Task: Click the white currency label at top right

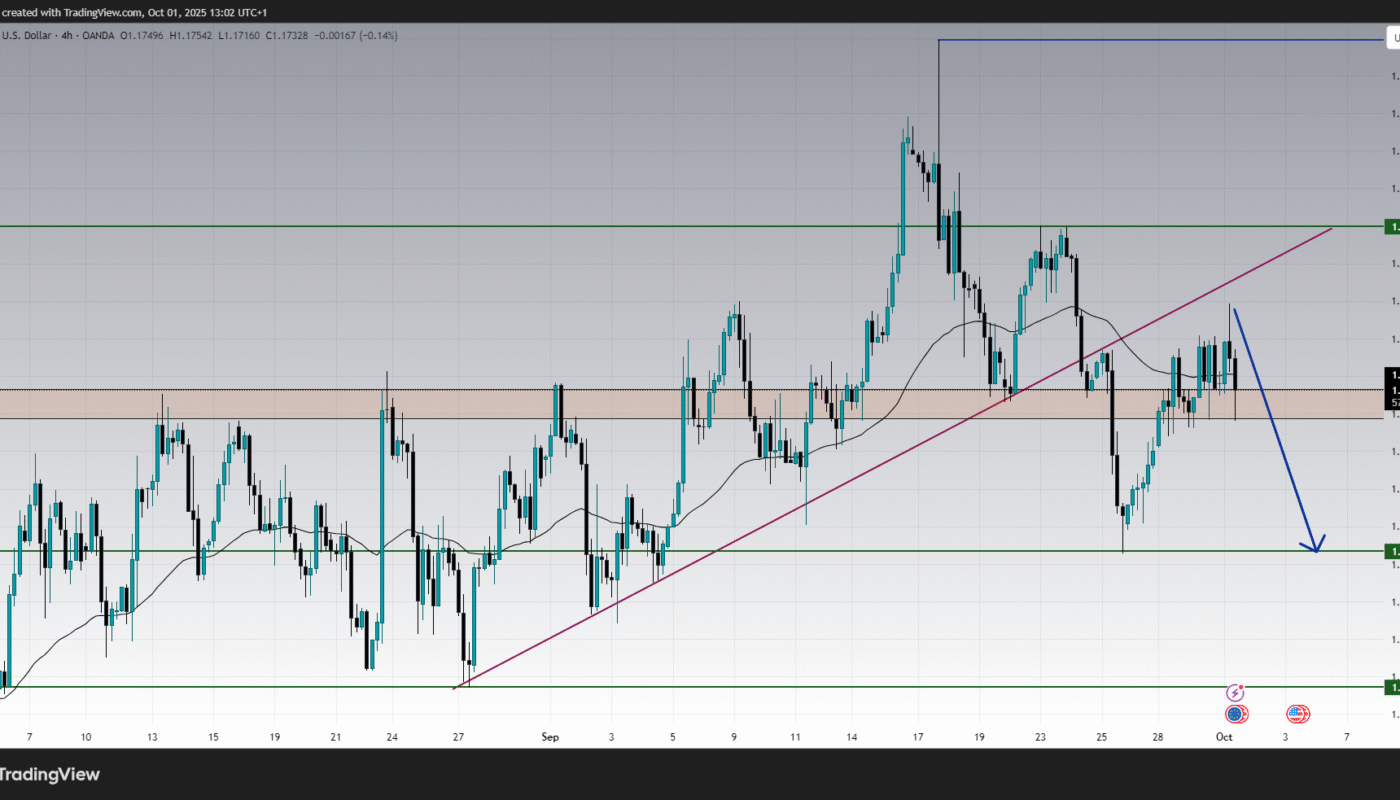Action: tap(1391, 40)
